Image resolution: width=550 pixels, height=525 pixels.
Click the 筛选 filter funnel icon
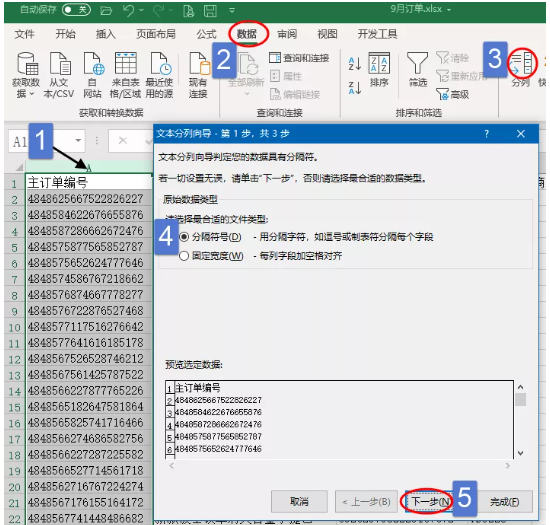click(417, 63)
